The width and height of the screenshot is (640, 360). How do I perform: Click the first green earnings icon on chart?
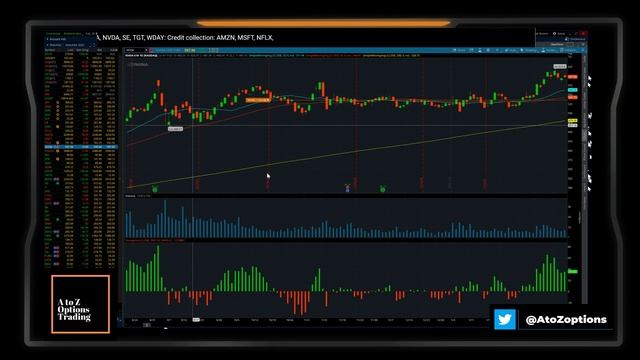(x=155, y=189)
